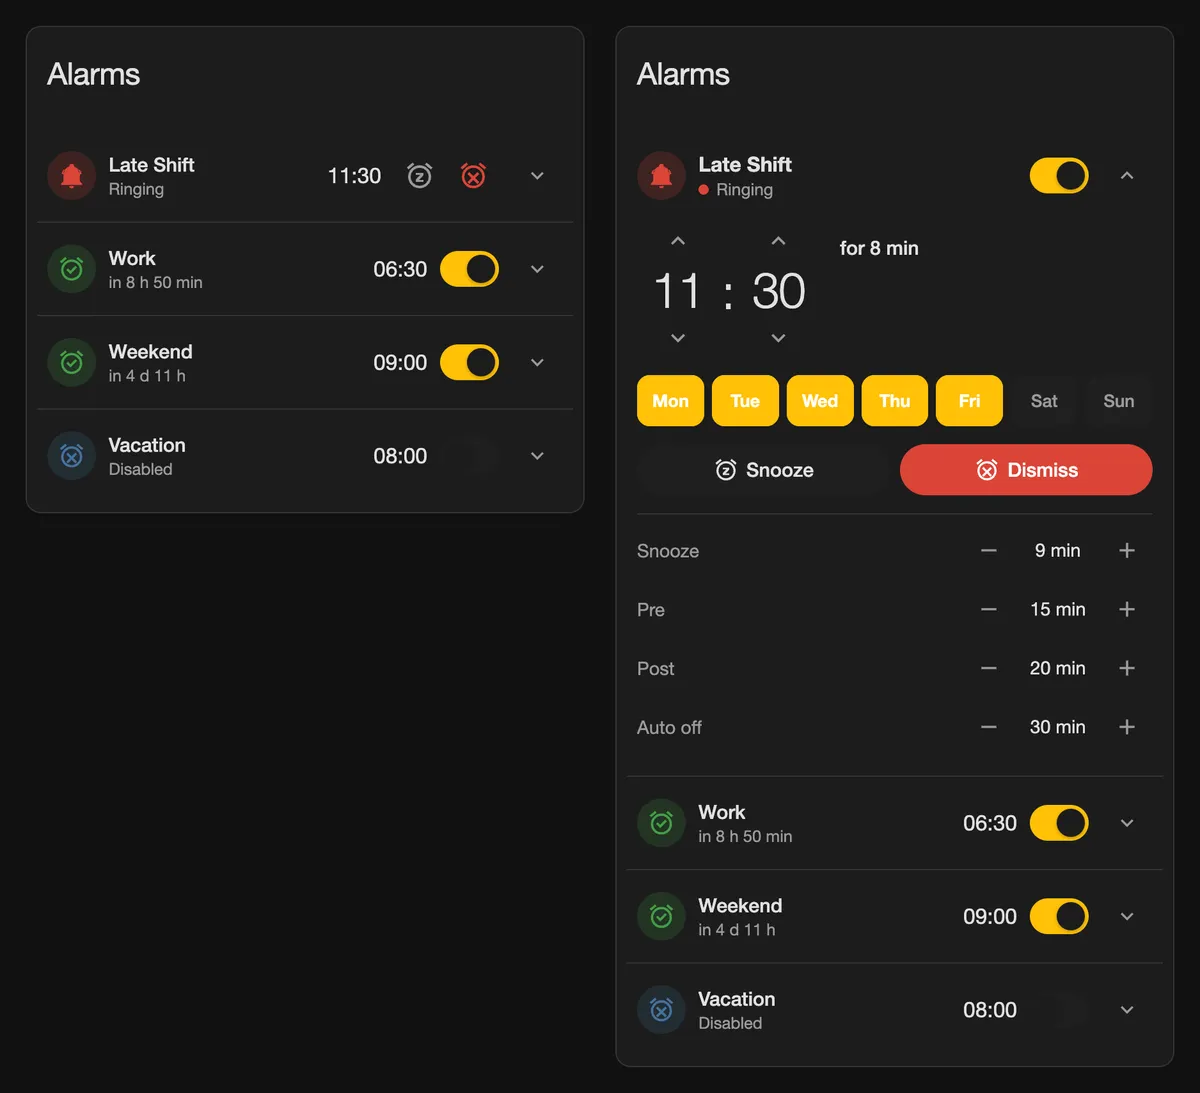Screen dimensions: 1200x1093
Task: Click the red Dismiss button with the label
Action: pyautogui.click(x=1026, y=470)
